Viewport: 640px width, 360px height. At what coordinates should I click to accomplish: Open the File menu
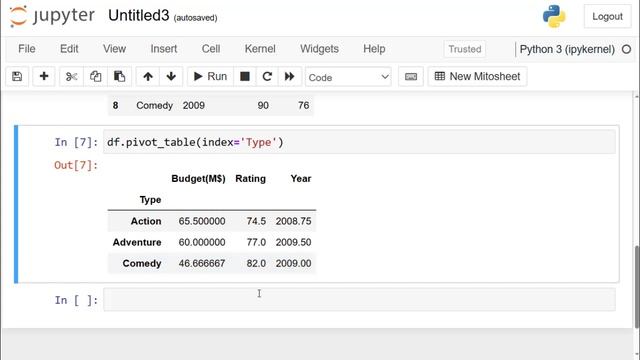pos(27,49)
